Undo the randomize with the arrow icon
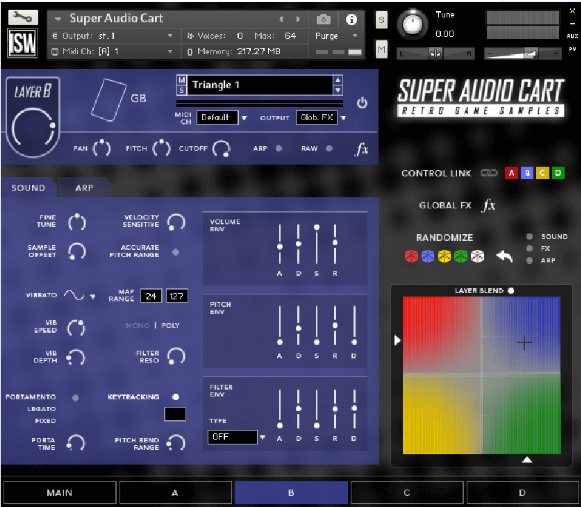The height and width of the screenshot is (507, 581). [504, 256]
